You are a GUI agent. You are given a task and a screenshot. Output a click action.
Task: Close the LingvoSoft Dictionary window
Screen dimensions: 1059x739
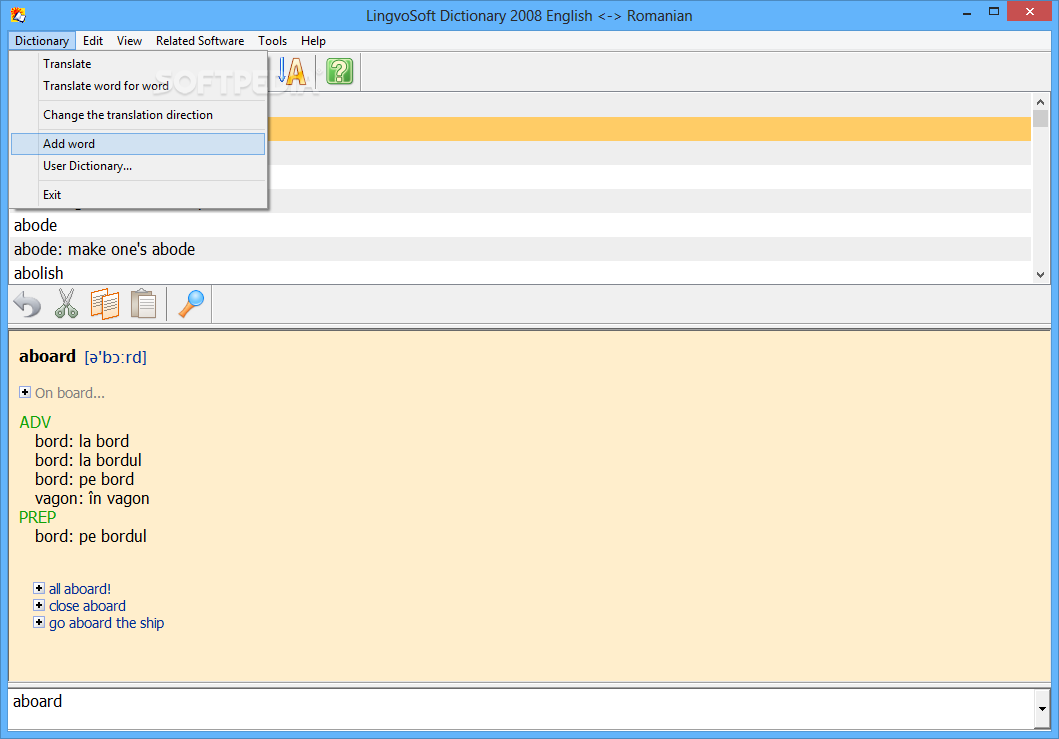click(1029, 11)
